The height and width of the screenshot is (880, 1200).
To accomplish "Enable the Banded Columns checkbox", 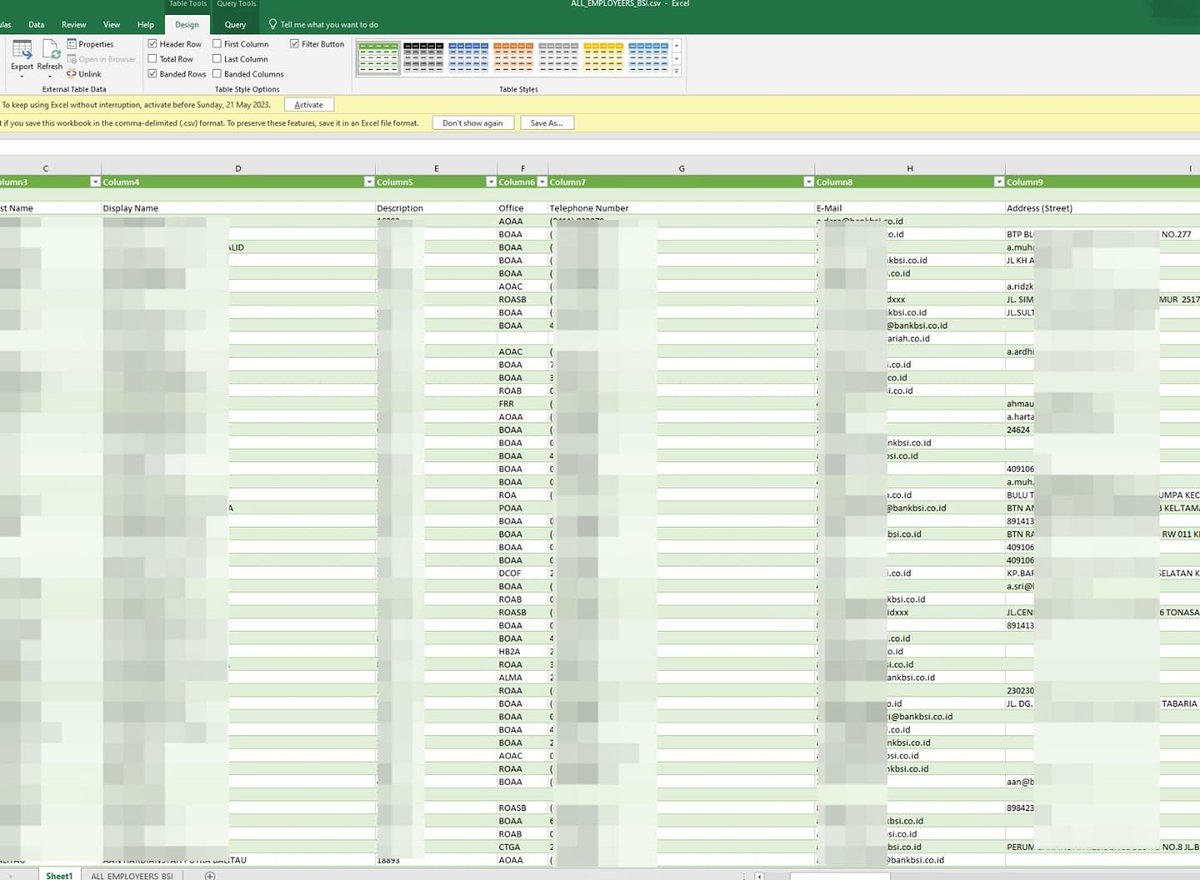I will click(x=216, y=74).
